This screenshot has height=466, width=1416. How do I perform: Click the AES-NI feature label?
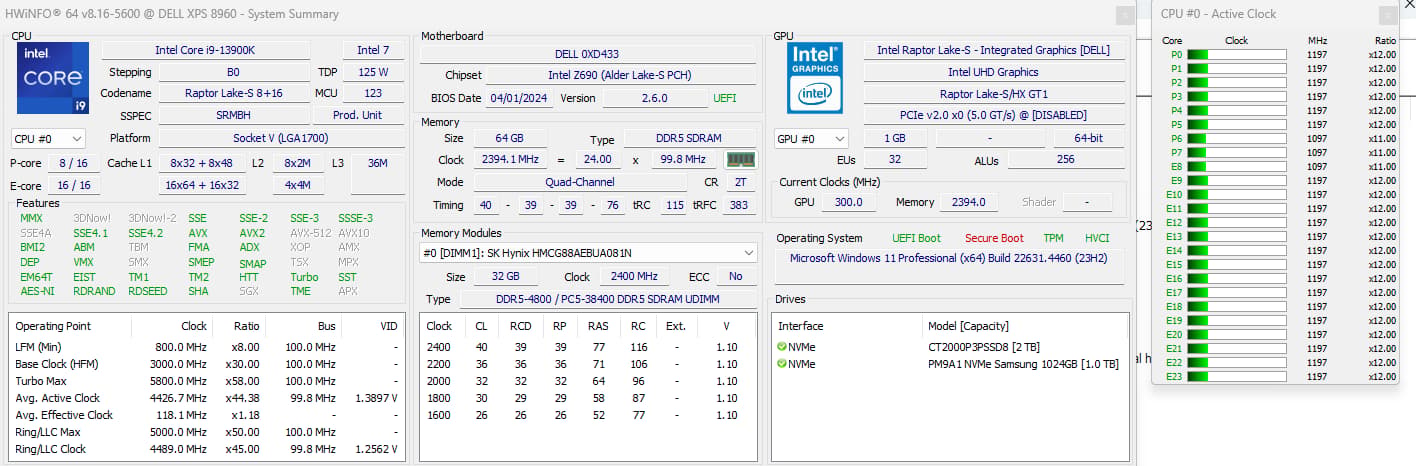37,291
